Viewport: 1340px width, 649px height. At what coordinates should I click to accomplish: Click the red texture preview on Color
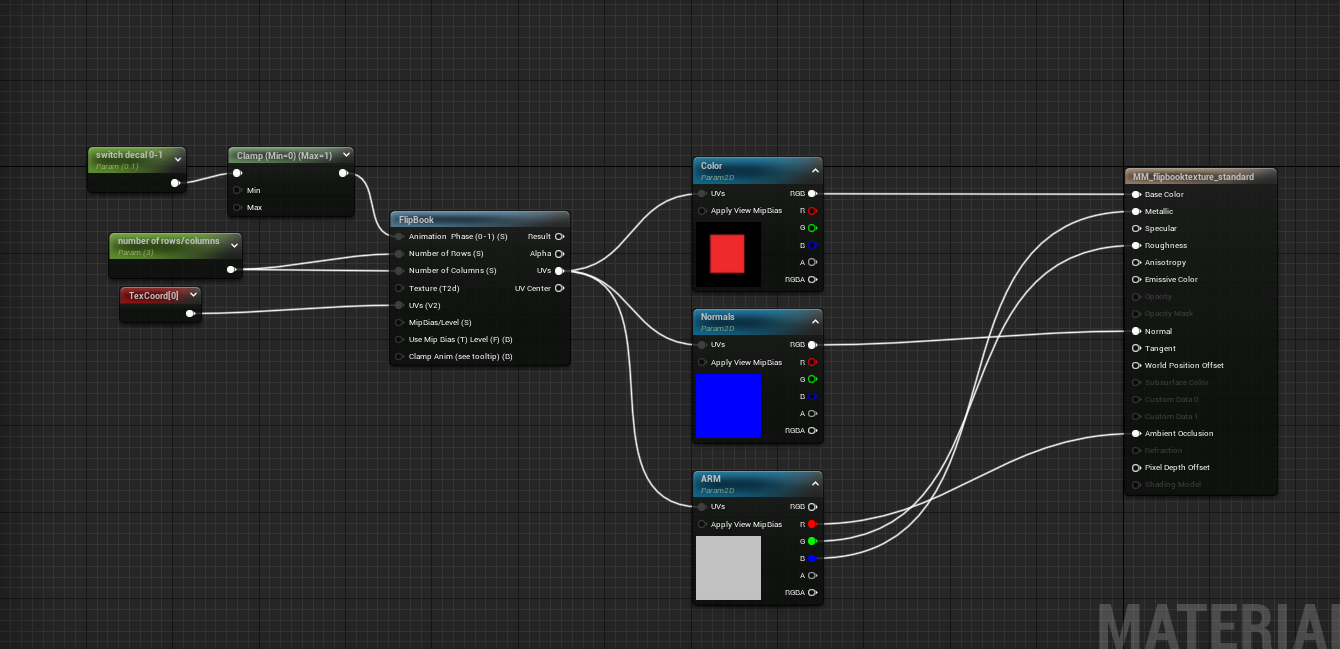click(x=727, y=254)
